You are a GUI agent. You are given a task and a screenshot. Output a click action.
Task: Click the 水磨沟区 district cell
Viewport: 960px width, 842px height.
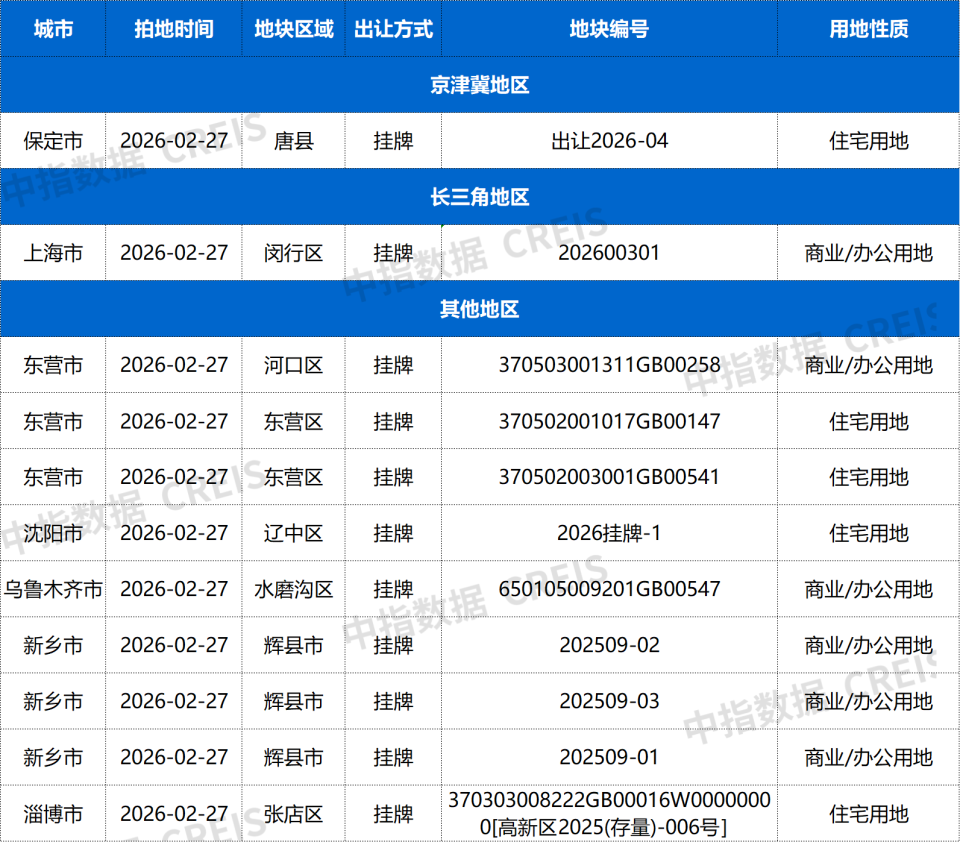293,589
